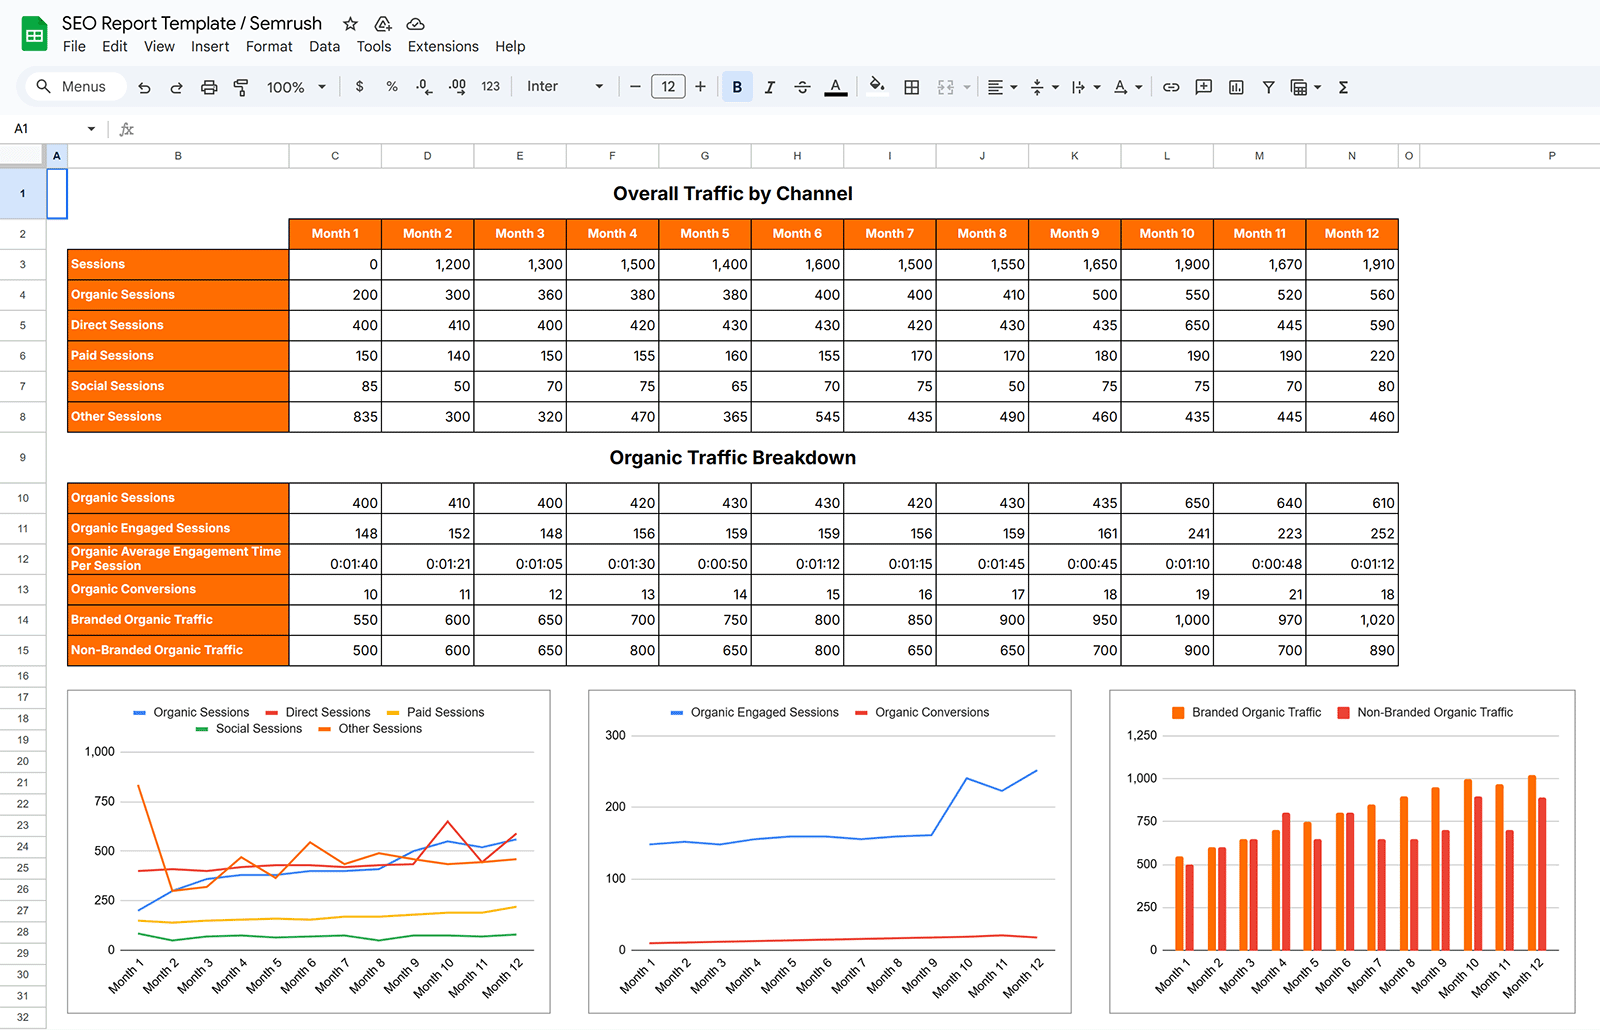
Task: Select cell C3 containing value 0
Action: coord(335,264)
